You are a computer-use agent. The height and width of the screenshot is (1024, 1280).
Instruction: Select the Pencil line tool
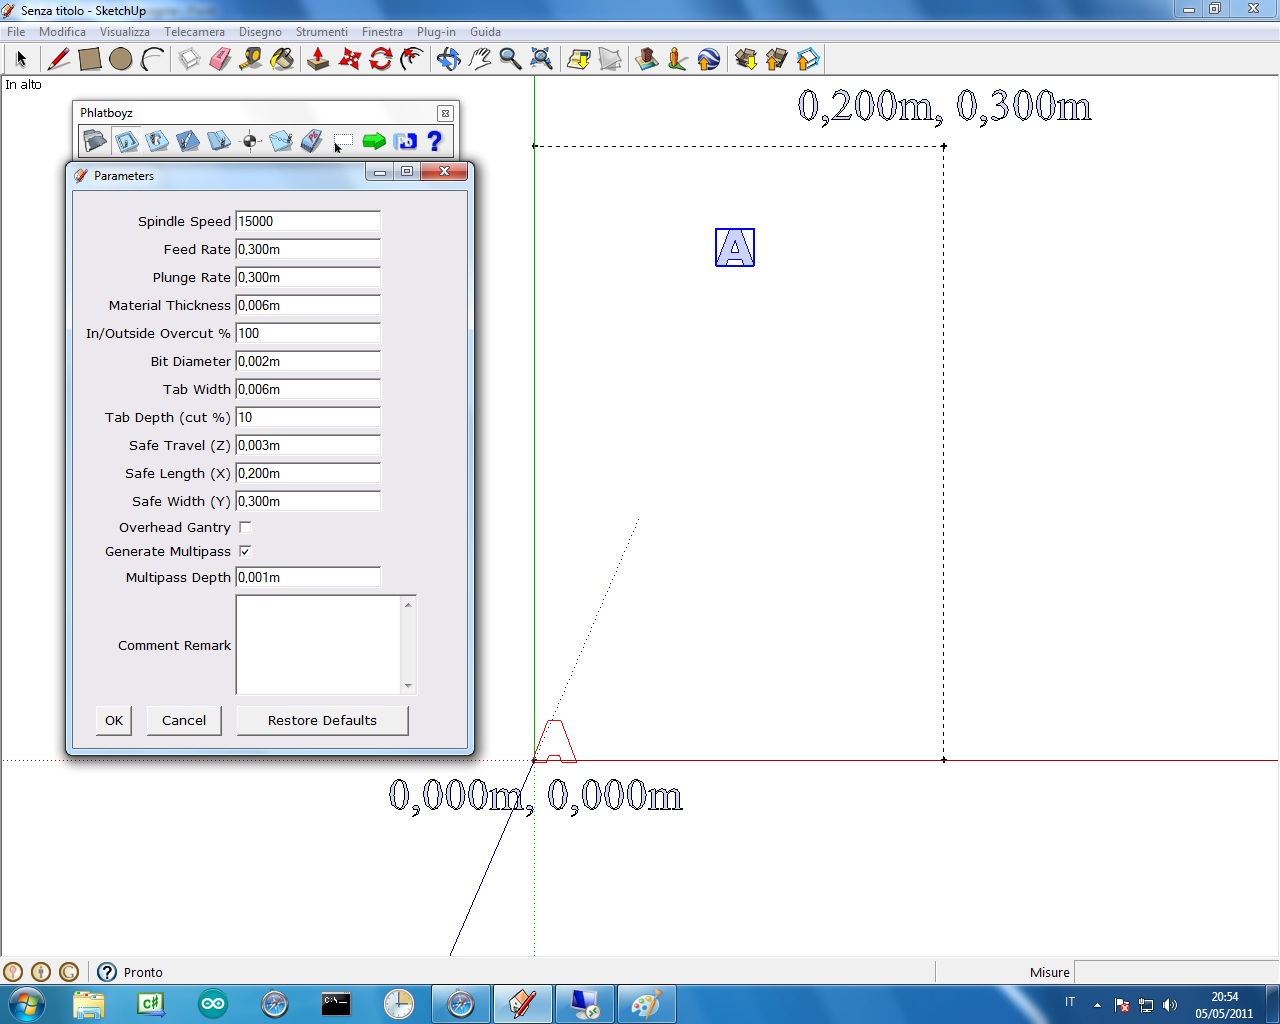(59, 60)
